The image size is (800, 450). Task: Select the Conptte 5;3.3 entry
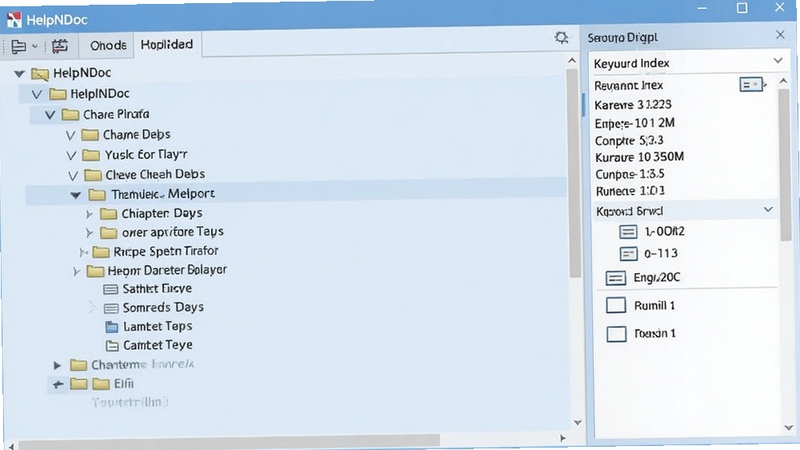pyautogui.click(x=629, y=140)
